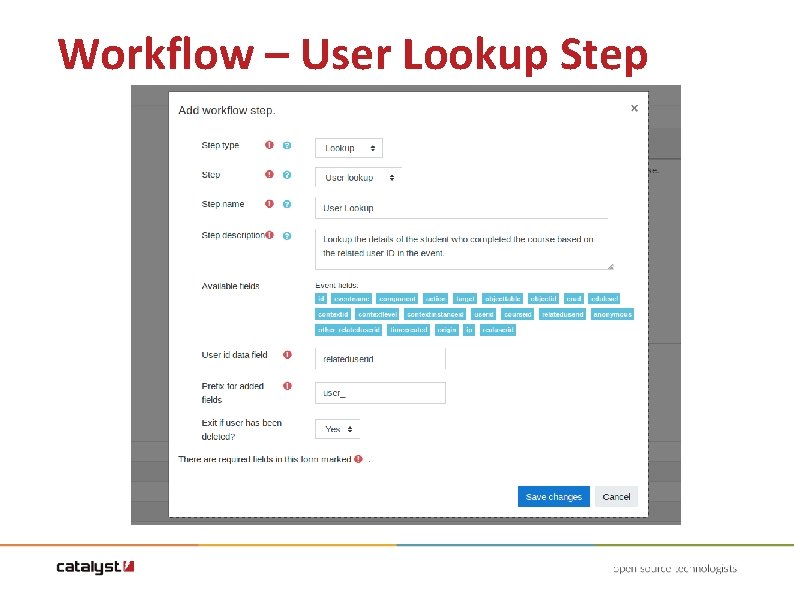
Task: Grab the description textarea resize handle
Action: [x=610, y=266]
